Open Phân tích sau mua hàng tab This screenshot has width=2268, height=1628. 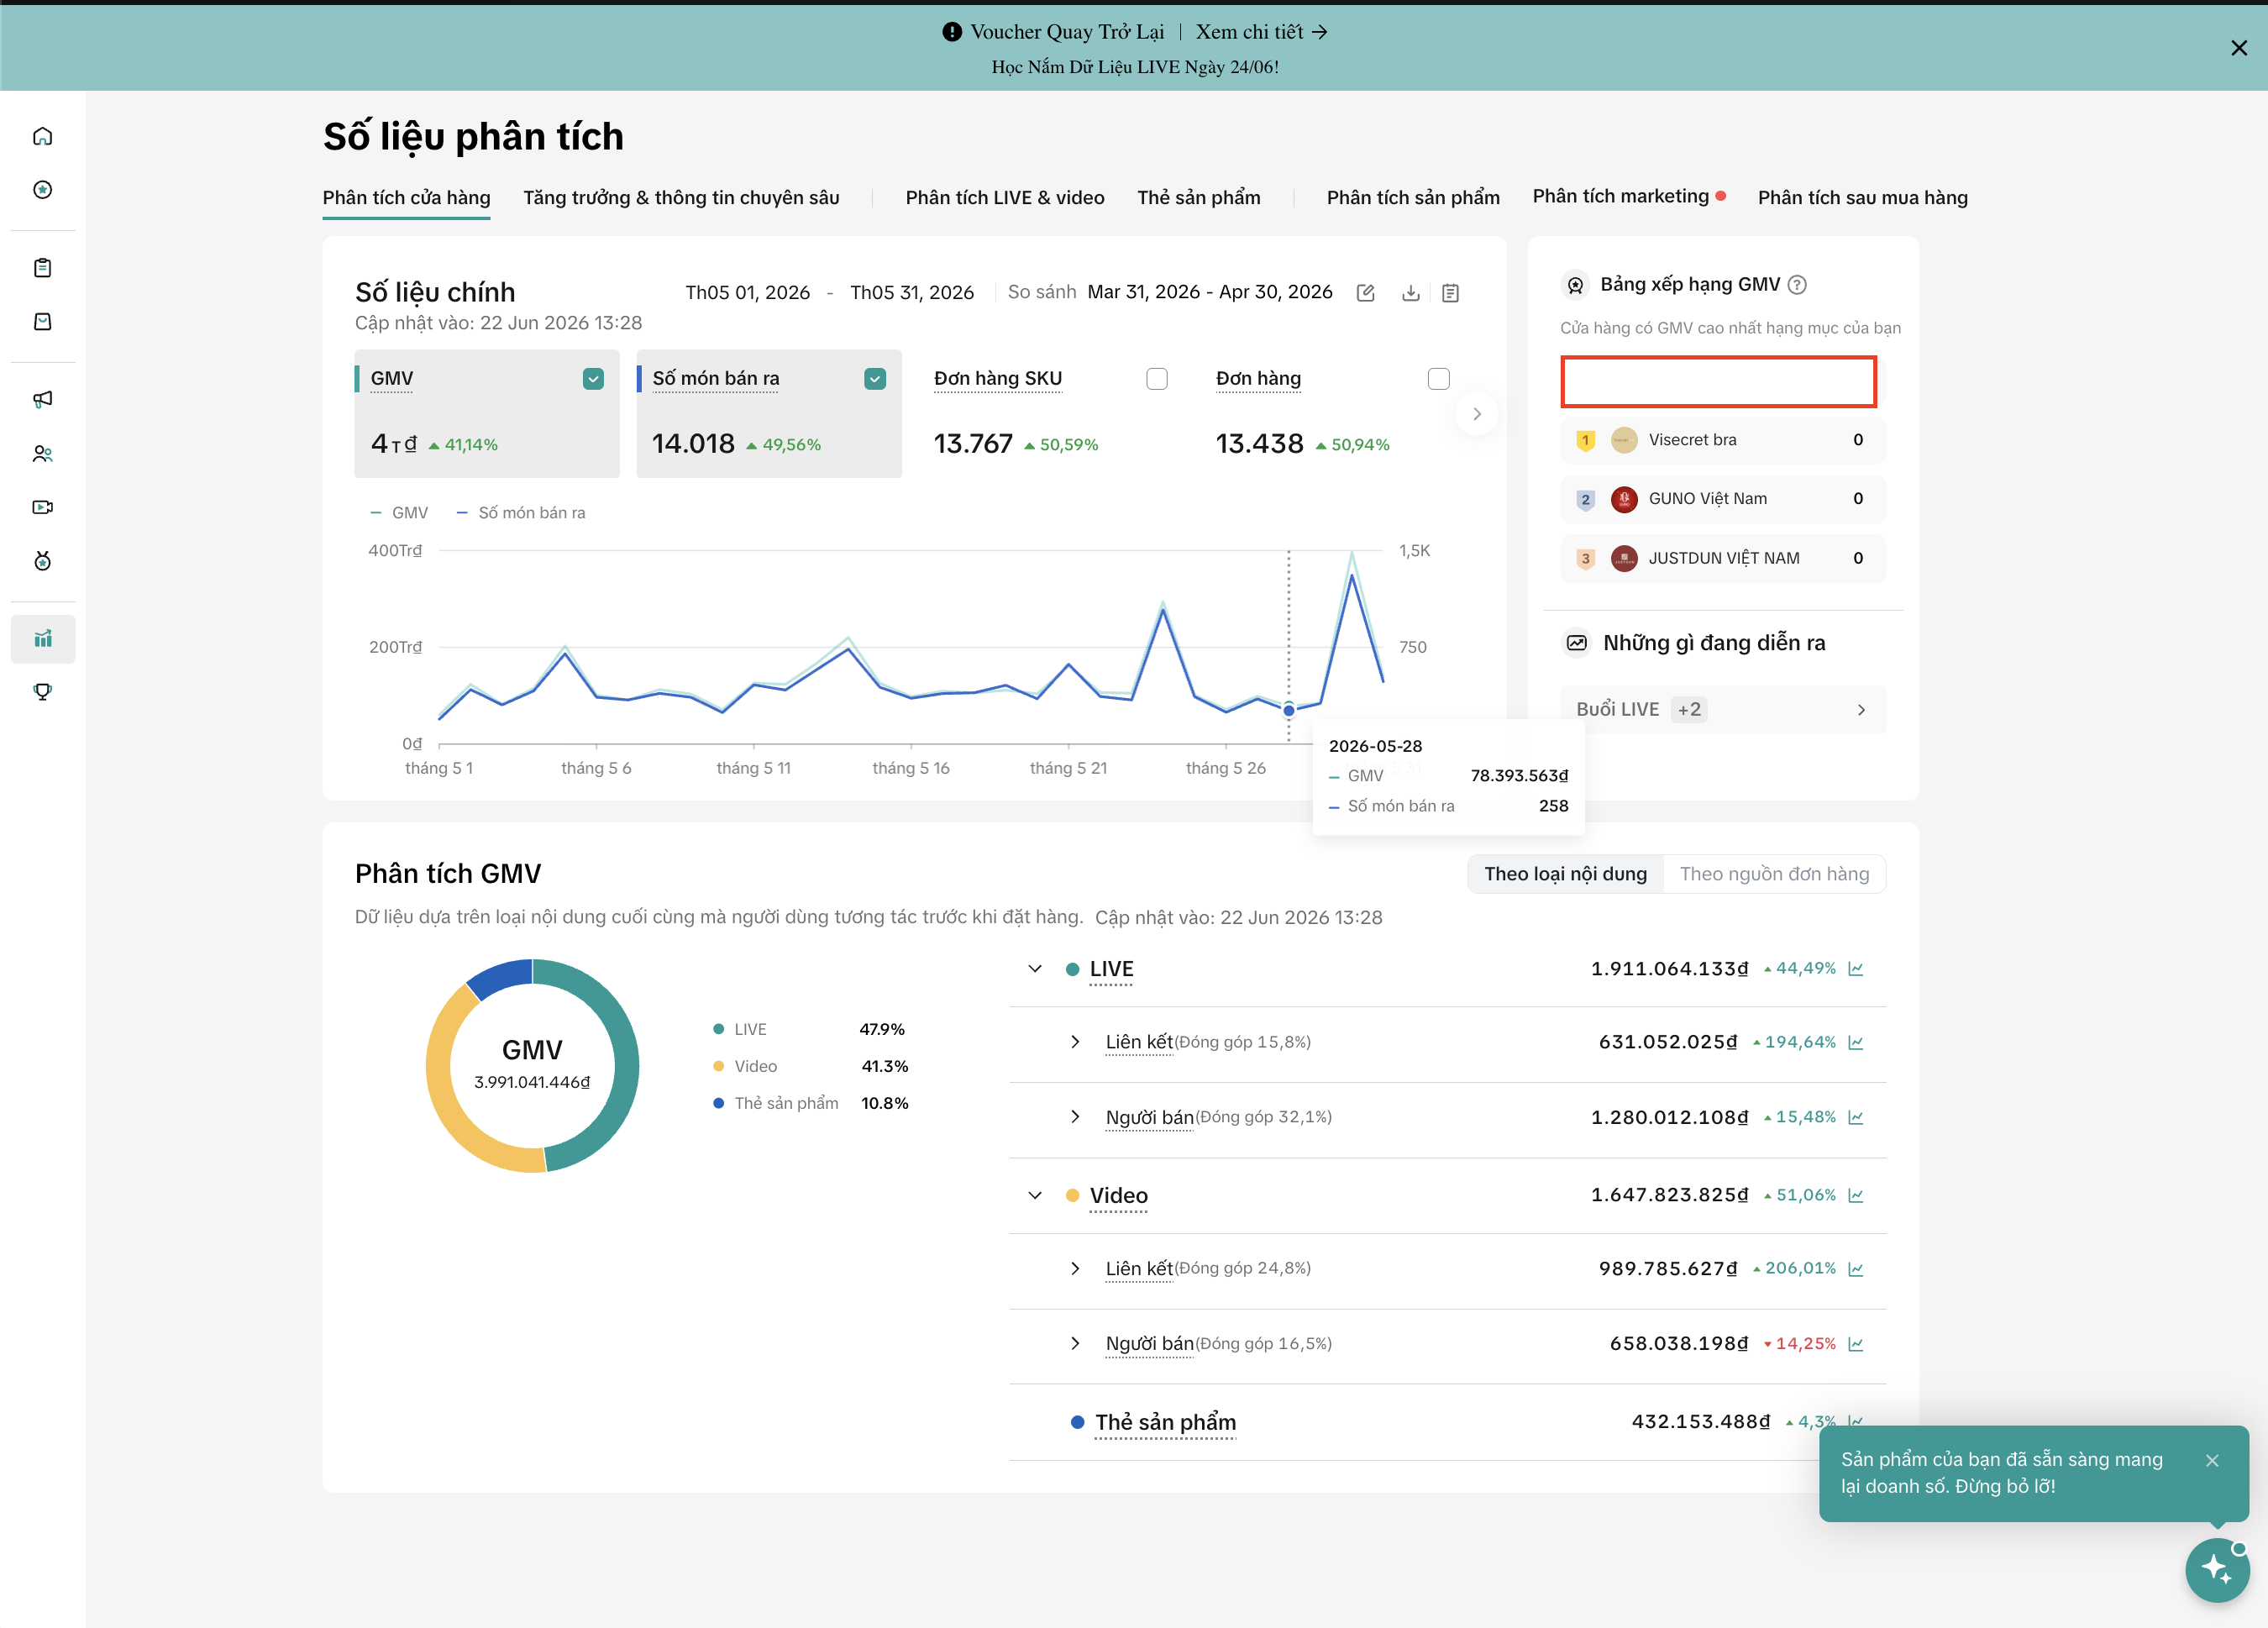(1863, 198)
